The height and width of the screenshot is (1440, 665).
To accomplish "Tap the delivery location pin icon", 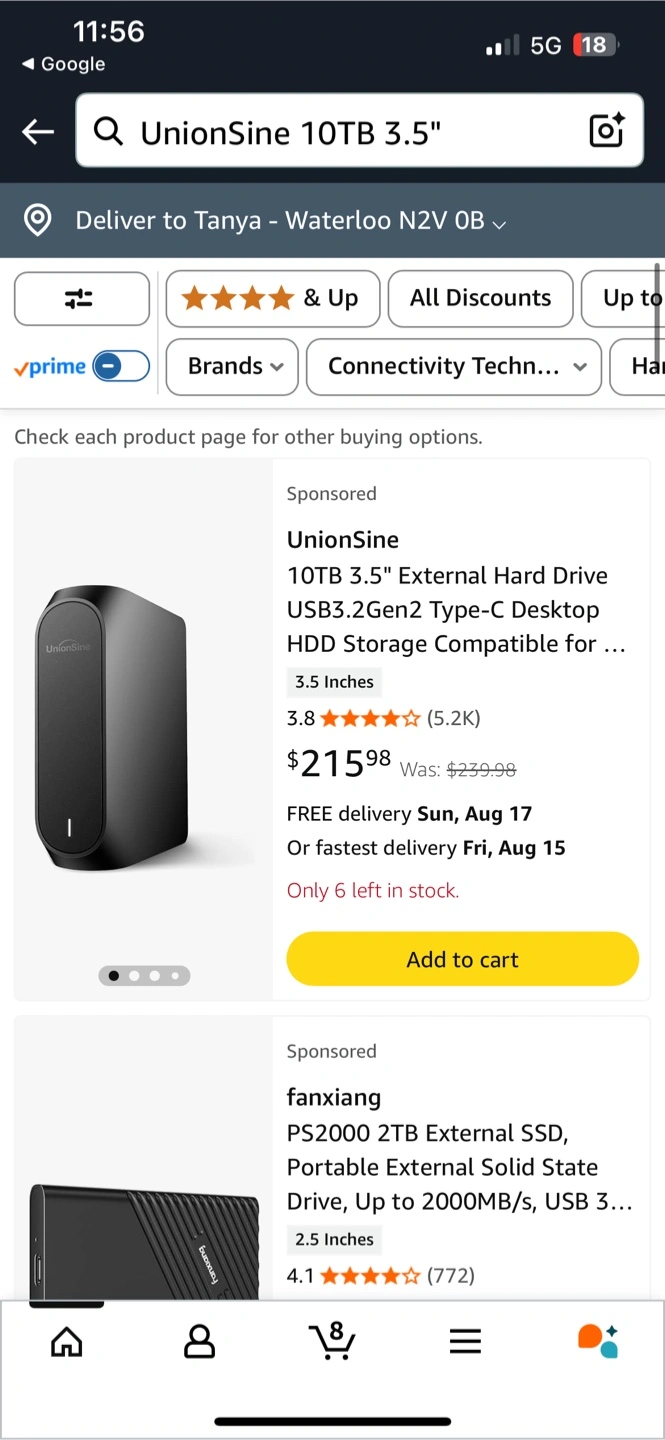I will (38, 221).
